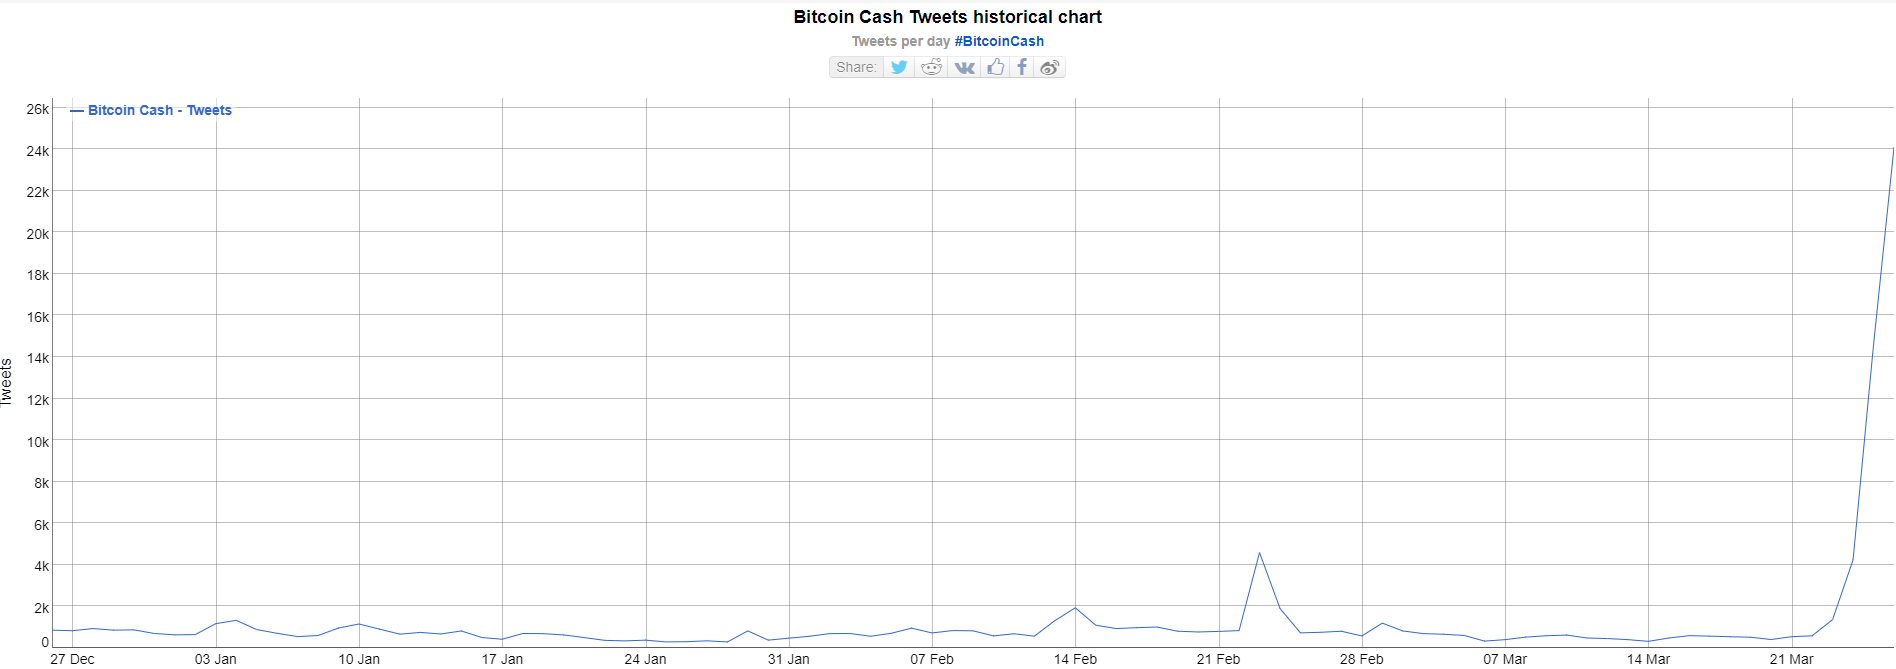Screen dimensions: 1896x669
Task: Share the chart on Weibo
Action: pos(1049,67)
